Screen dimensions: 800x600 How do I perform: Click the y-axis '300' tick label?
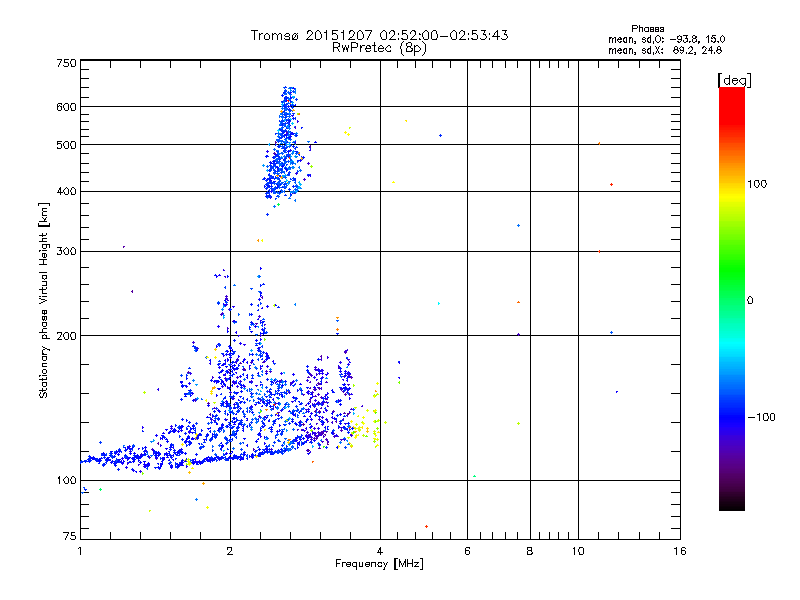coord(66,252)
